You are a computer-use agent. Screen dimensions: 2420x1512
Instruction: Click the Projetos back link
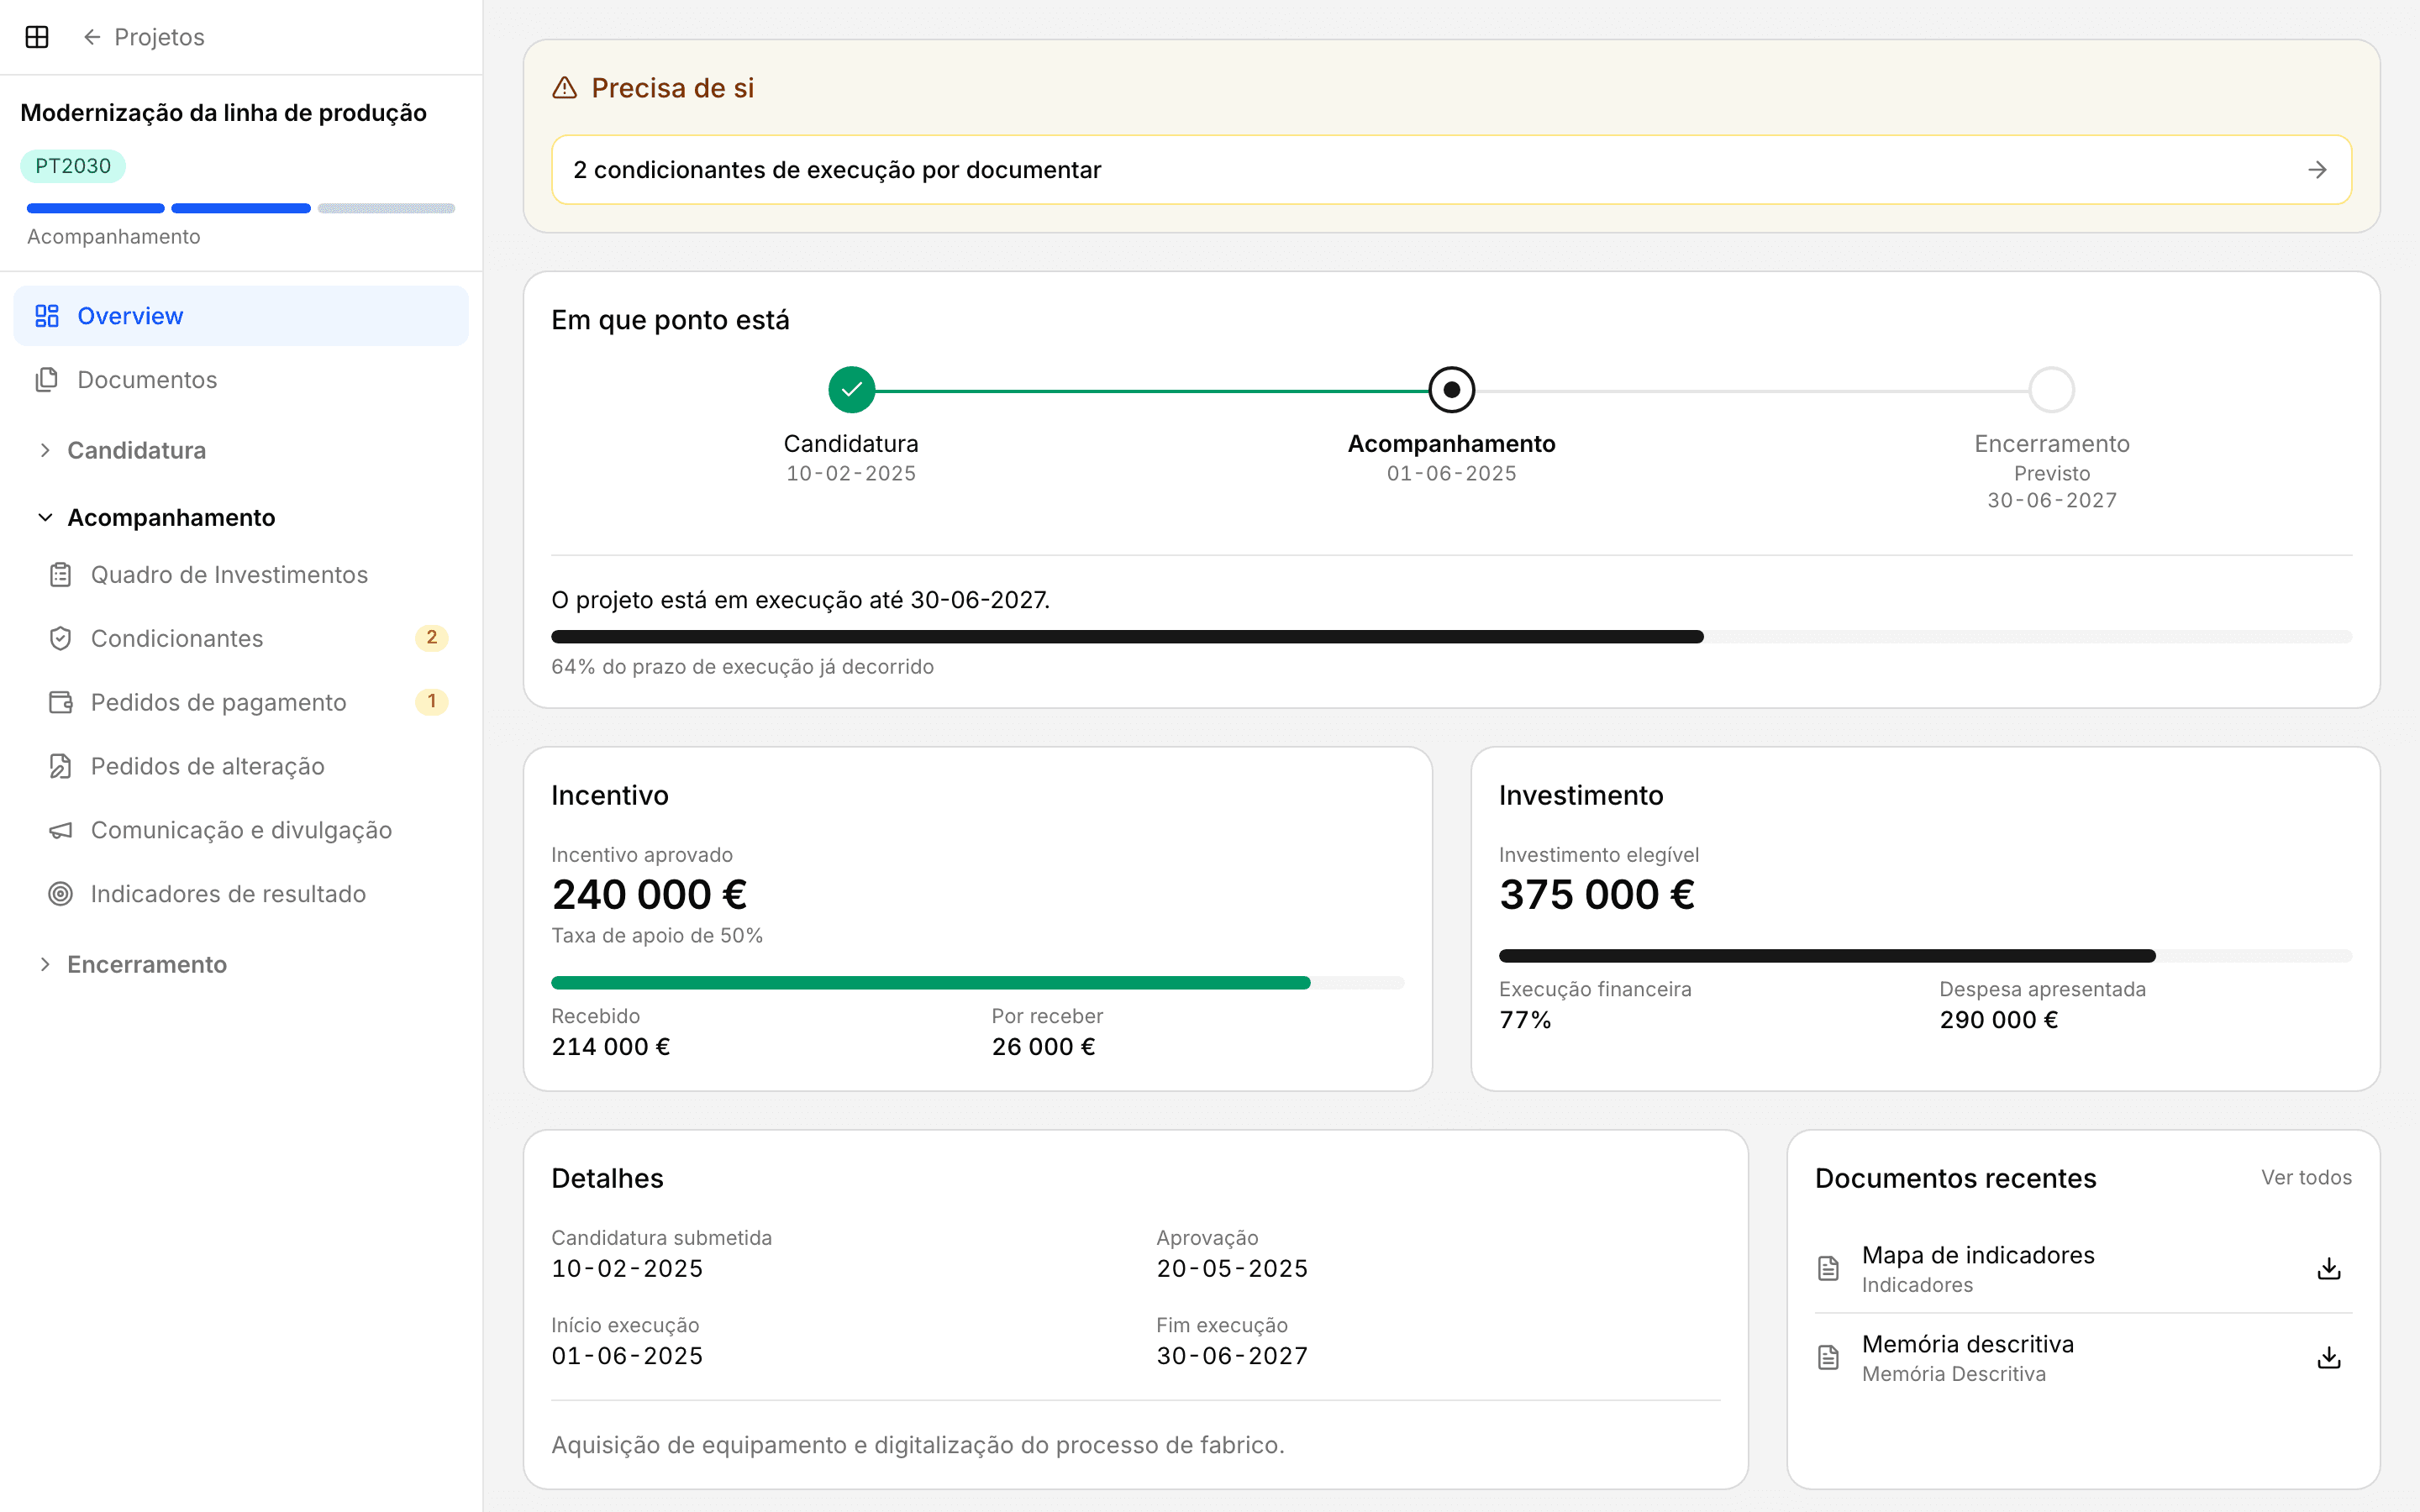[x=144, y=37]
